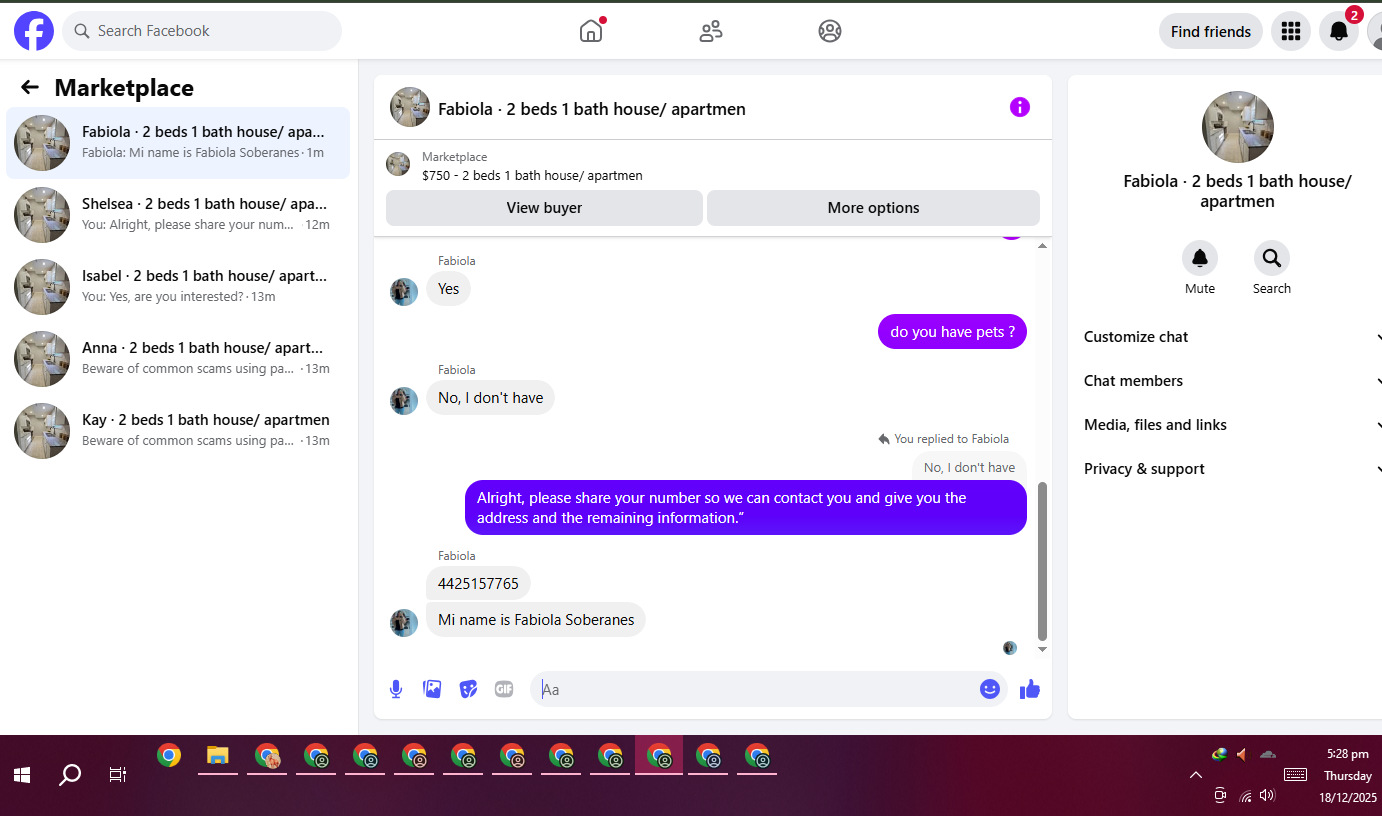
Task: Click the grey cloud tray icon
Action: 1268,754
